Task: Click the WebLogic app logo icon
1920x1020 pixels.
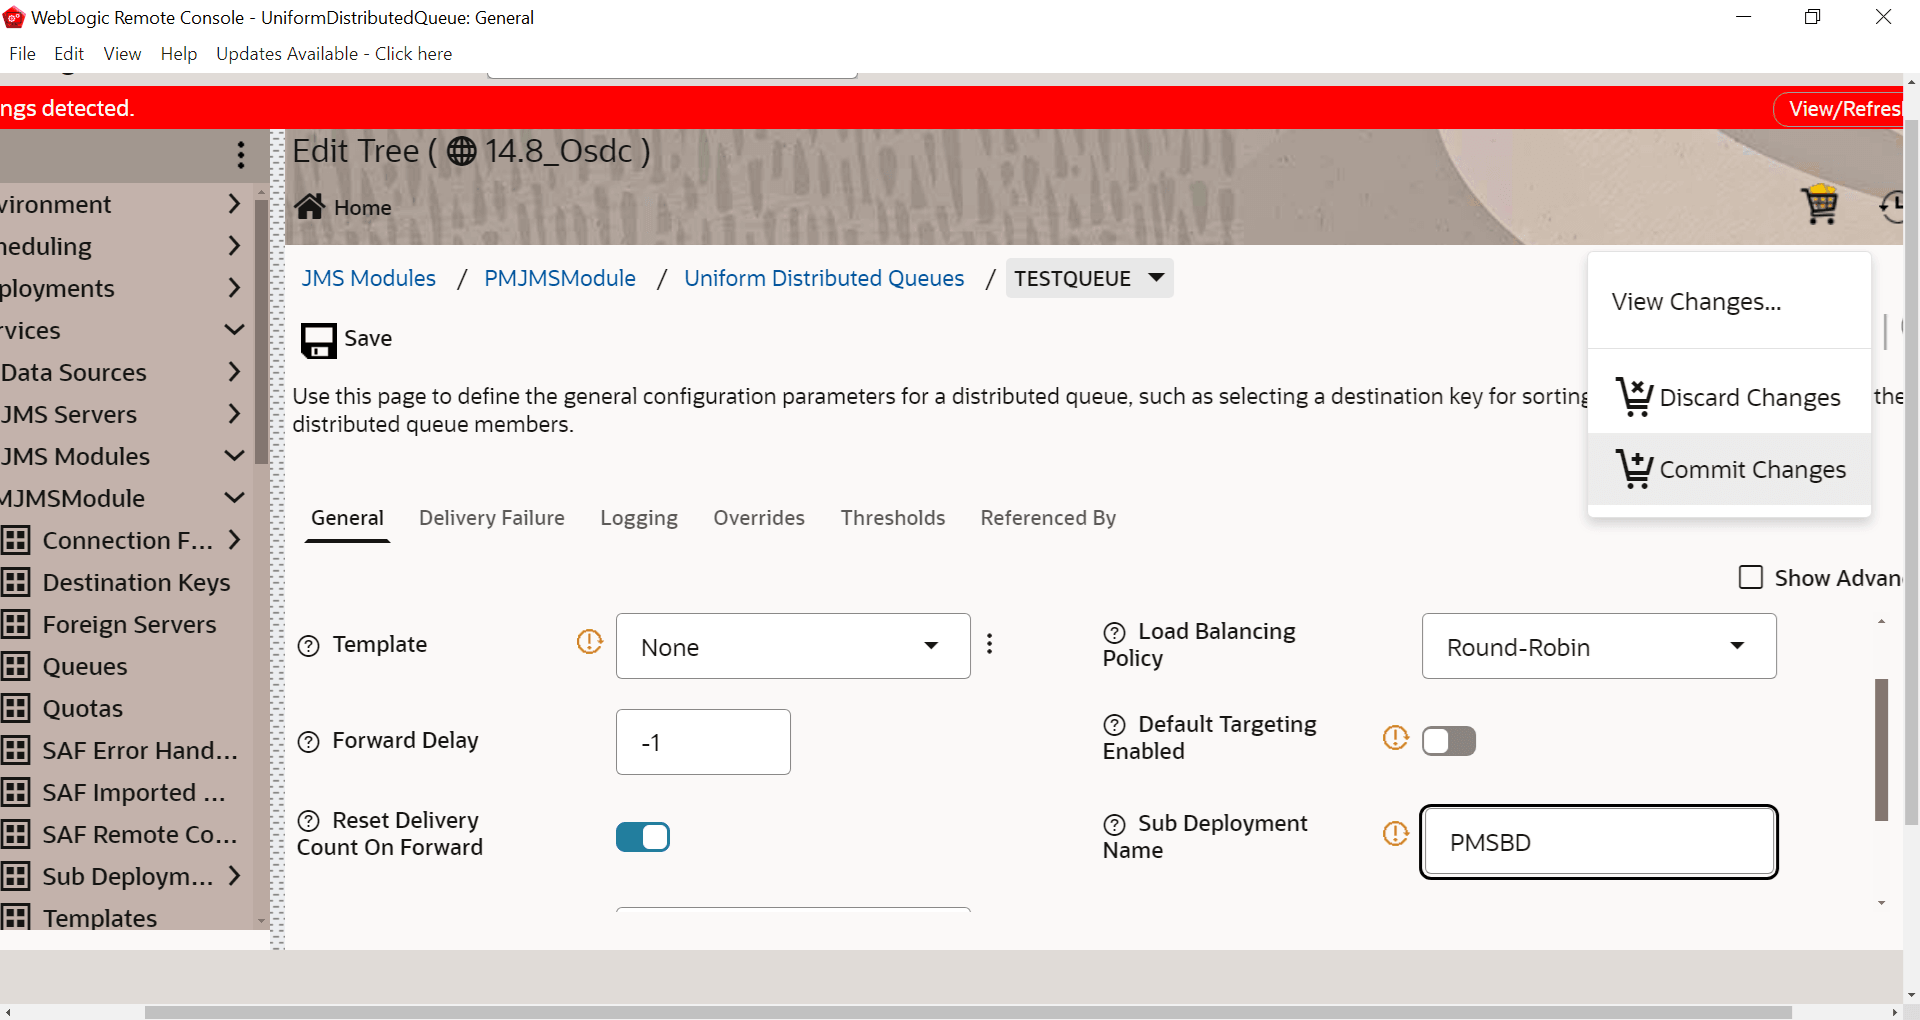Action: 14,17
